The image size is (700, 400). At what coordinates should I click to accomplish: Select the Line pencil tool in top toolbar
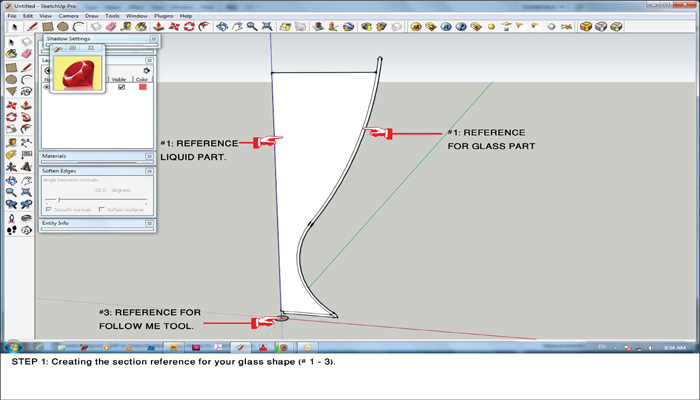[x=31, y=27]
